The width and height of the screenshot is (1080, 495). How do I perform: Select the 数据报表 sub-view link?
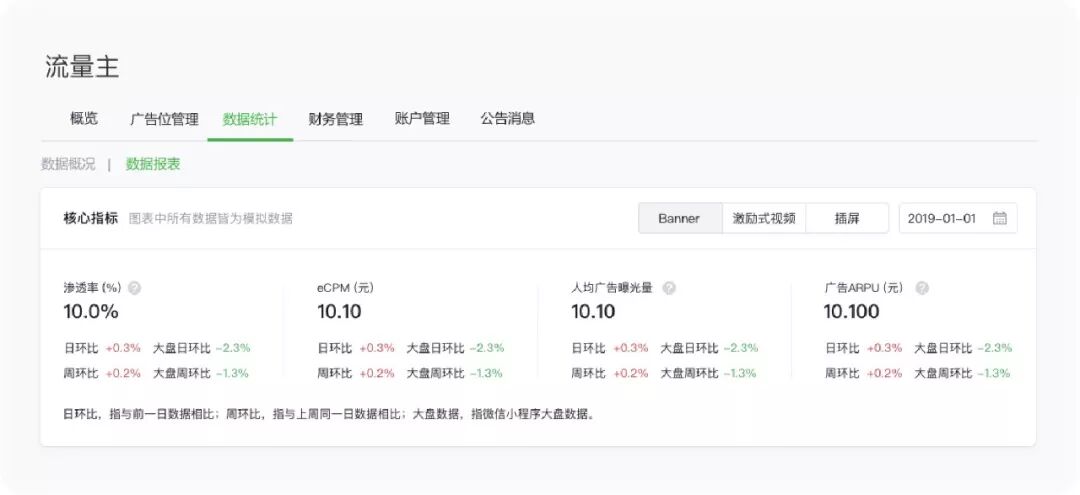point(153,164)
